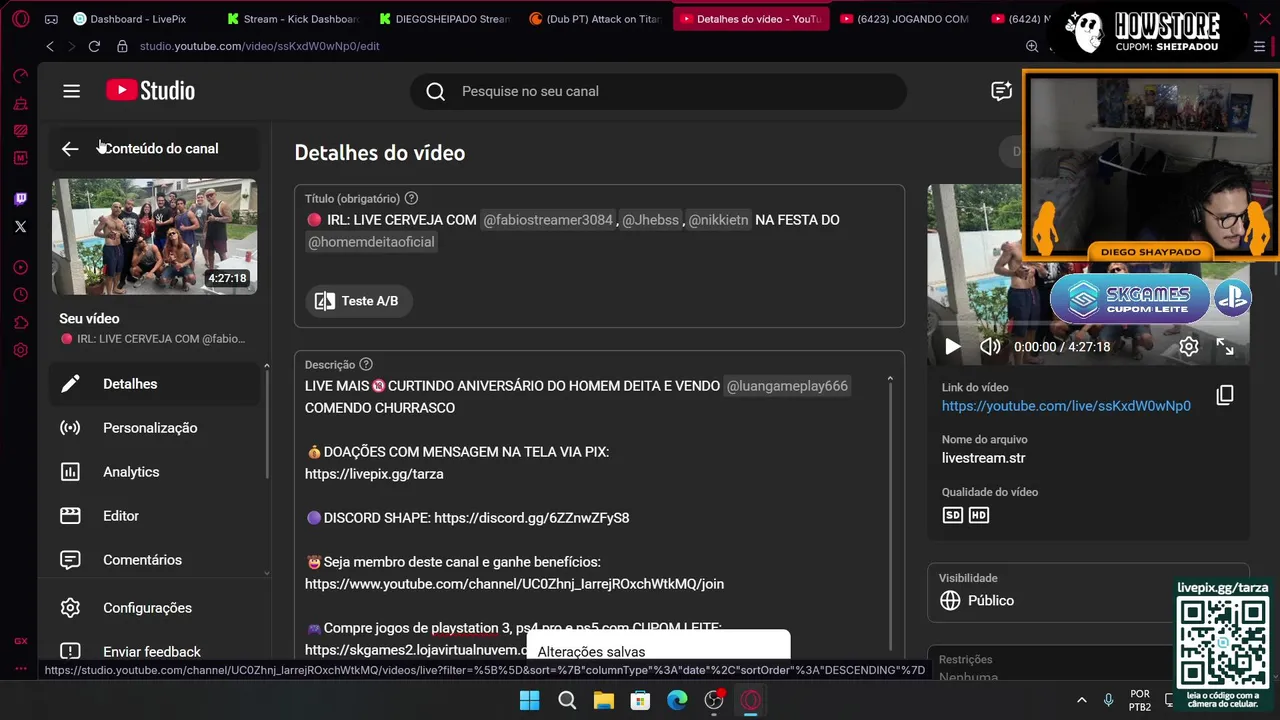Open the create/feedback icon near the search bar
Screen dimensions: 1280x720
pos(1001,91)
